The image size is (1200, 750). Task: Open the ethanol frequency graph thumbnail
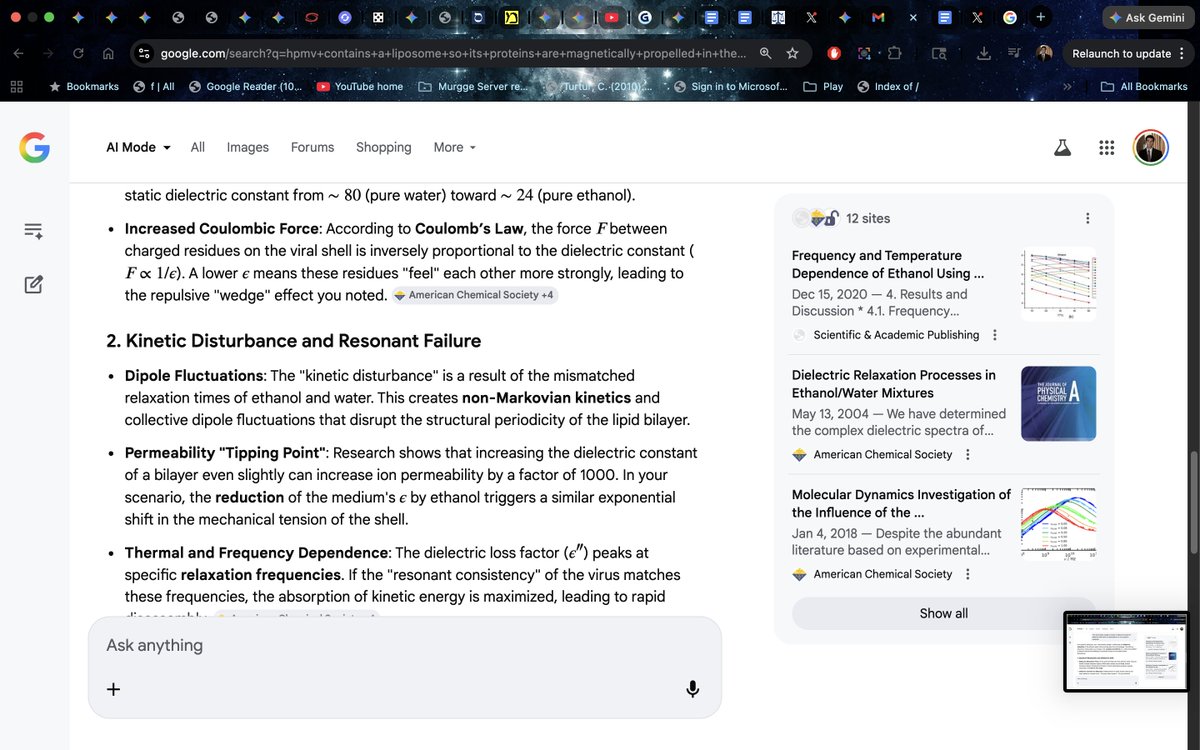pyautogui.click(x=1058, y=284)
